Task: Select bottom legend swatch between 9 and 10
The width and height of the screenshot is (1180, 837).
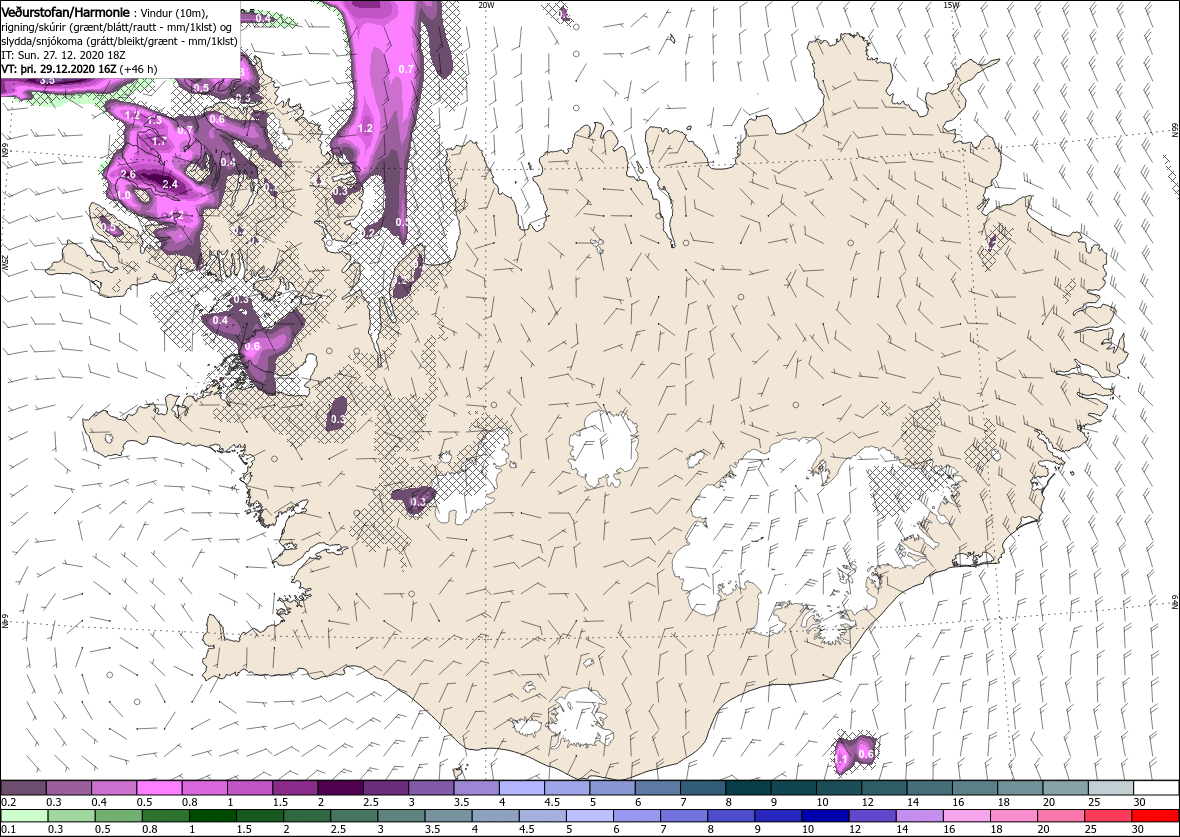Action: click(x=779, y=816)
